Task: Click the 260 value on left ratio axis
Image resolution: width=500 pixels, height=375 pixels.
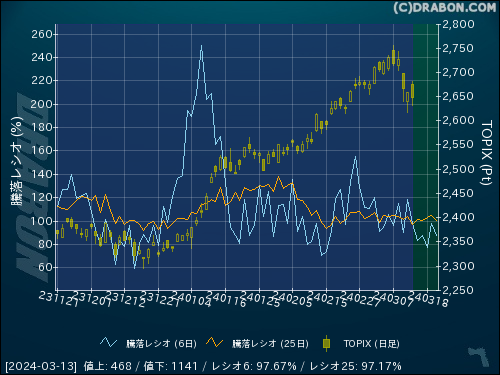Action: click(42, 34)
